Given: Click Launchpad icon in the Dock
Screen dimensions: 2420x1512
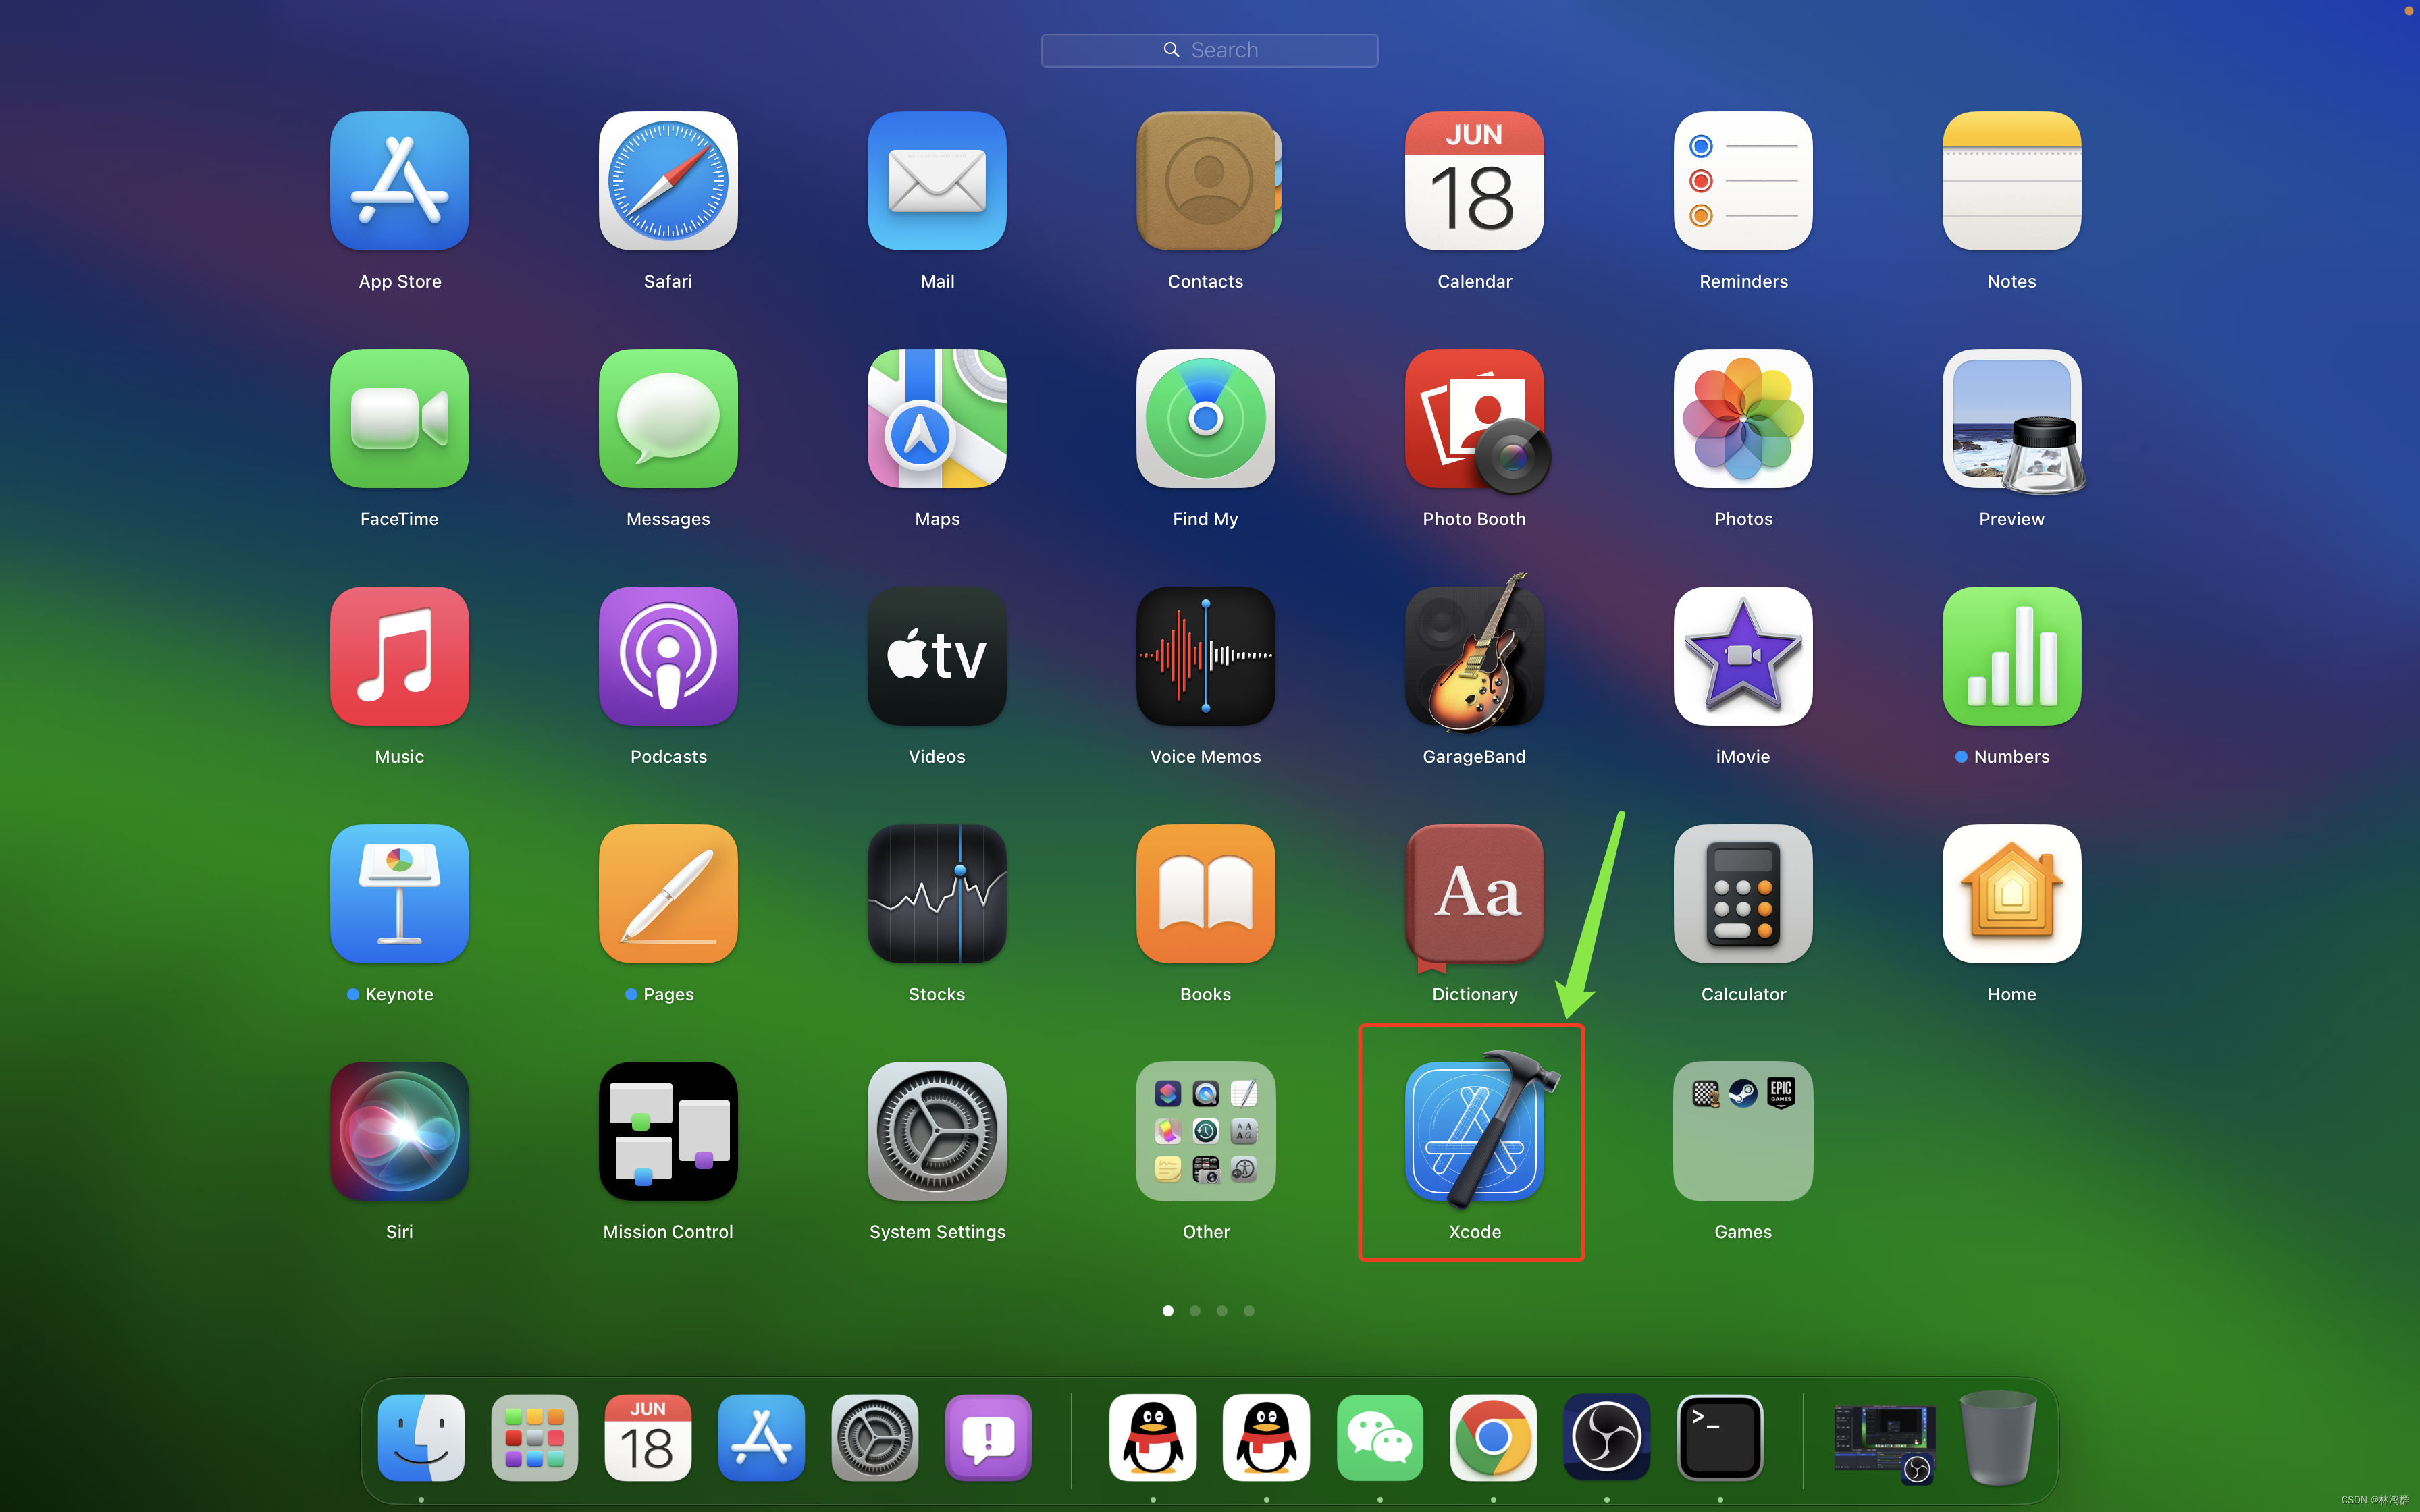Looking at the screenshot, I should click(x=534, y=1437).
